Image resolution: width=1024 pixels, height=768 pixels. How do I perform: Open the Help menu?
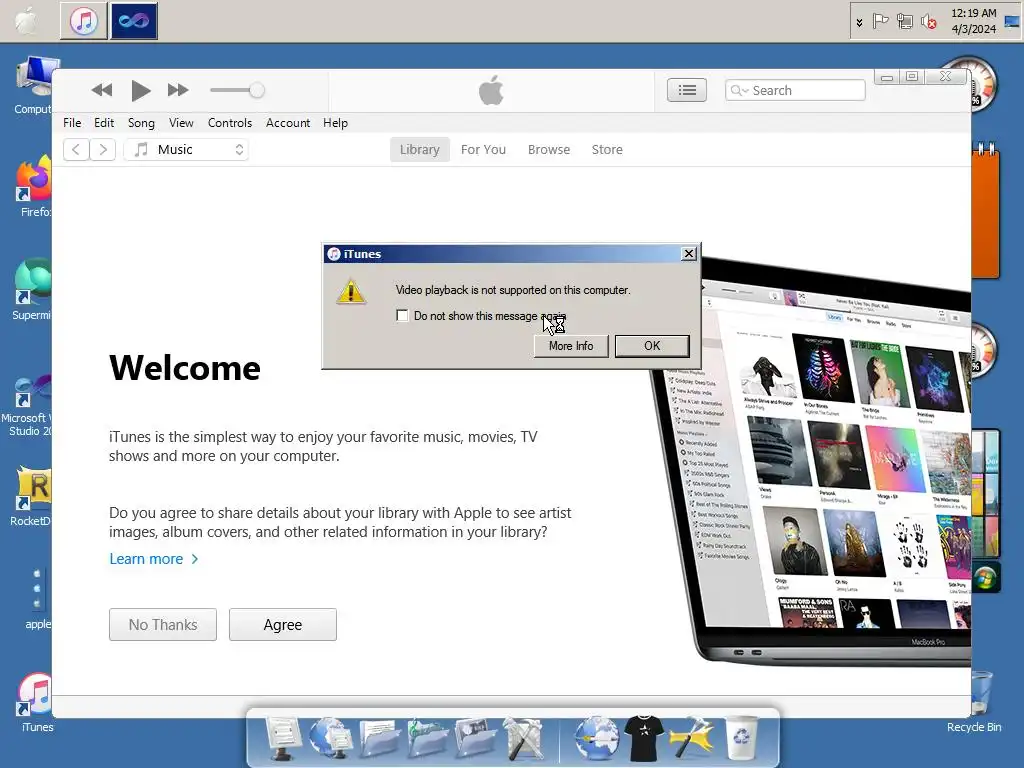[x=335, y=123]
